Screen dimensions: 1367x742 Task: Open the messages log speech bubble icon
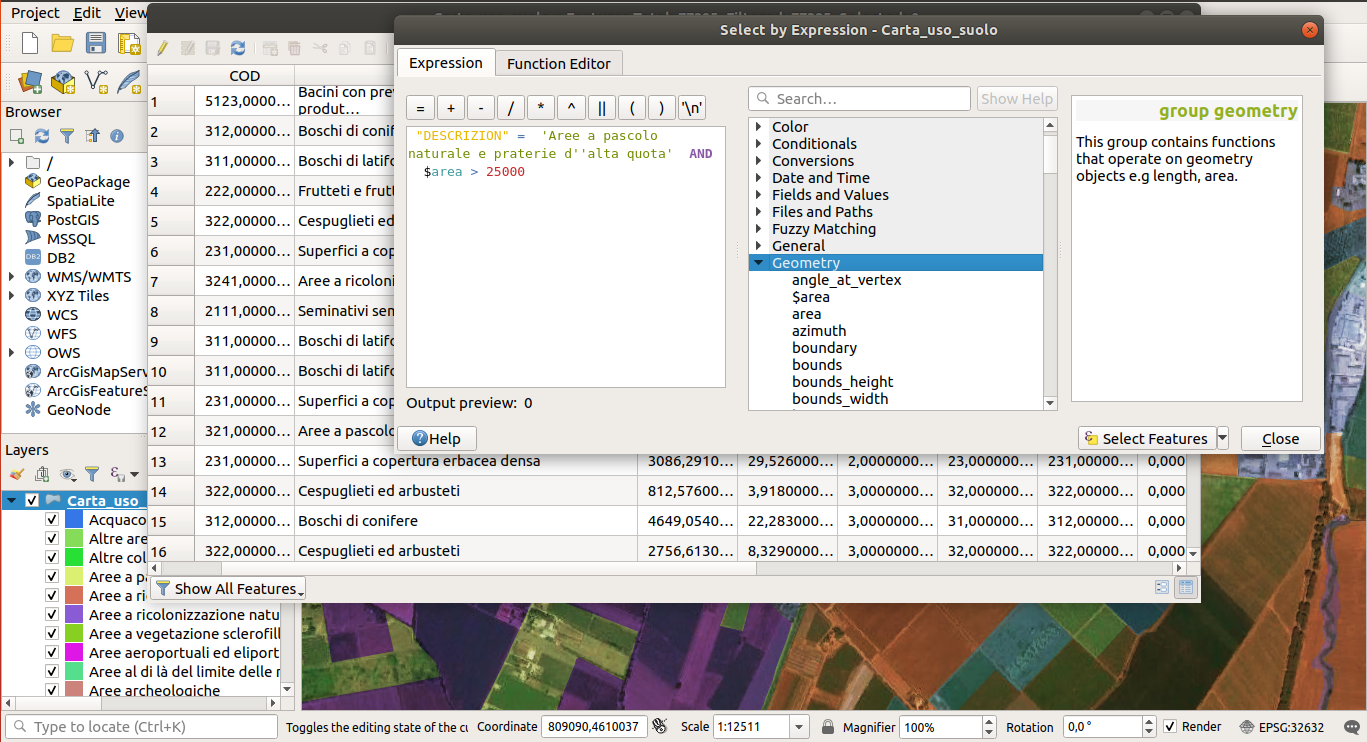point(1351,727)
